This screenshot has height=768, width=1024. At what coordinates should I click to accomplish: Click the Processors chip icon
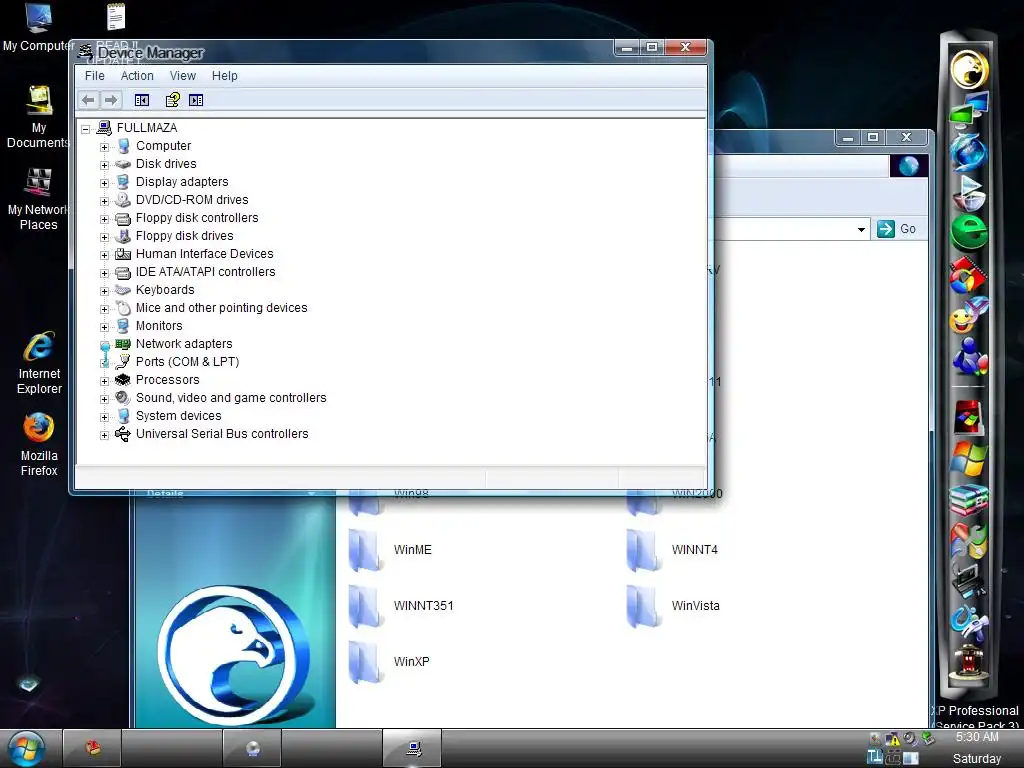pyautogui.click(x=123, y=379)
